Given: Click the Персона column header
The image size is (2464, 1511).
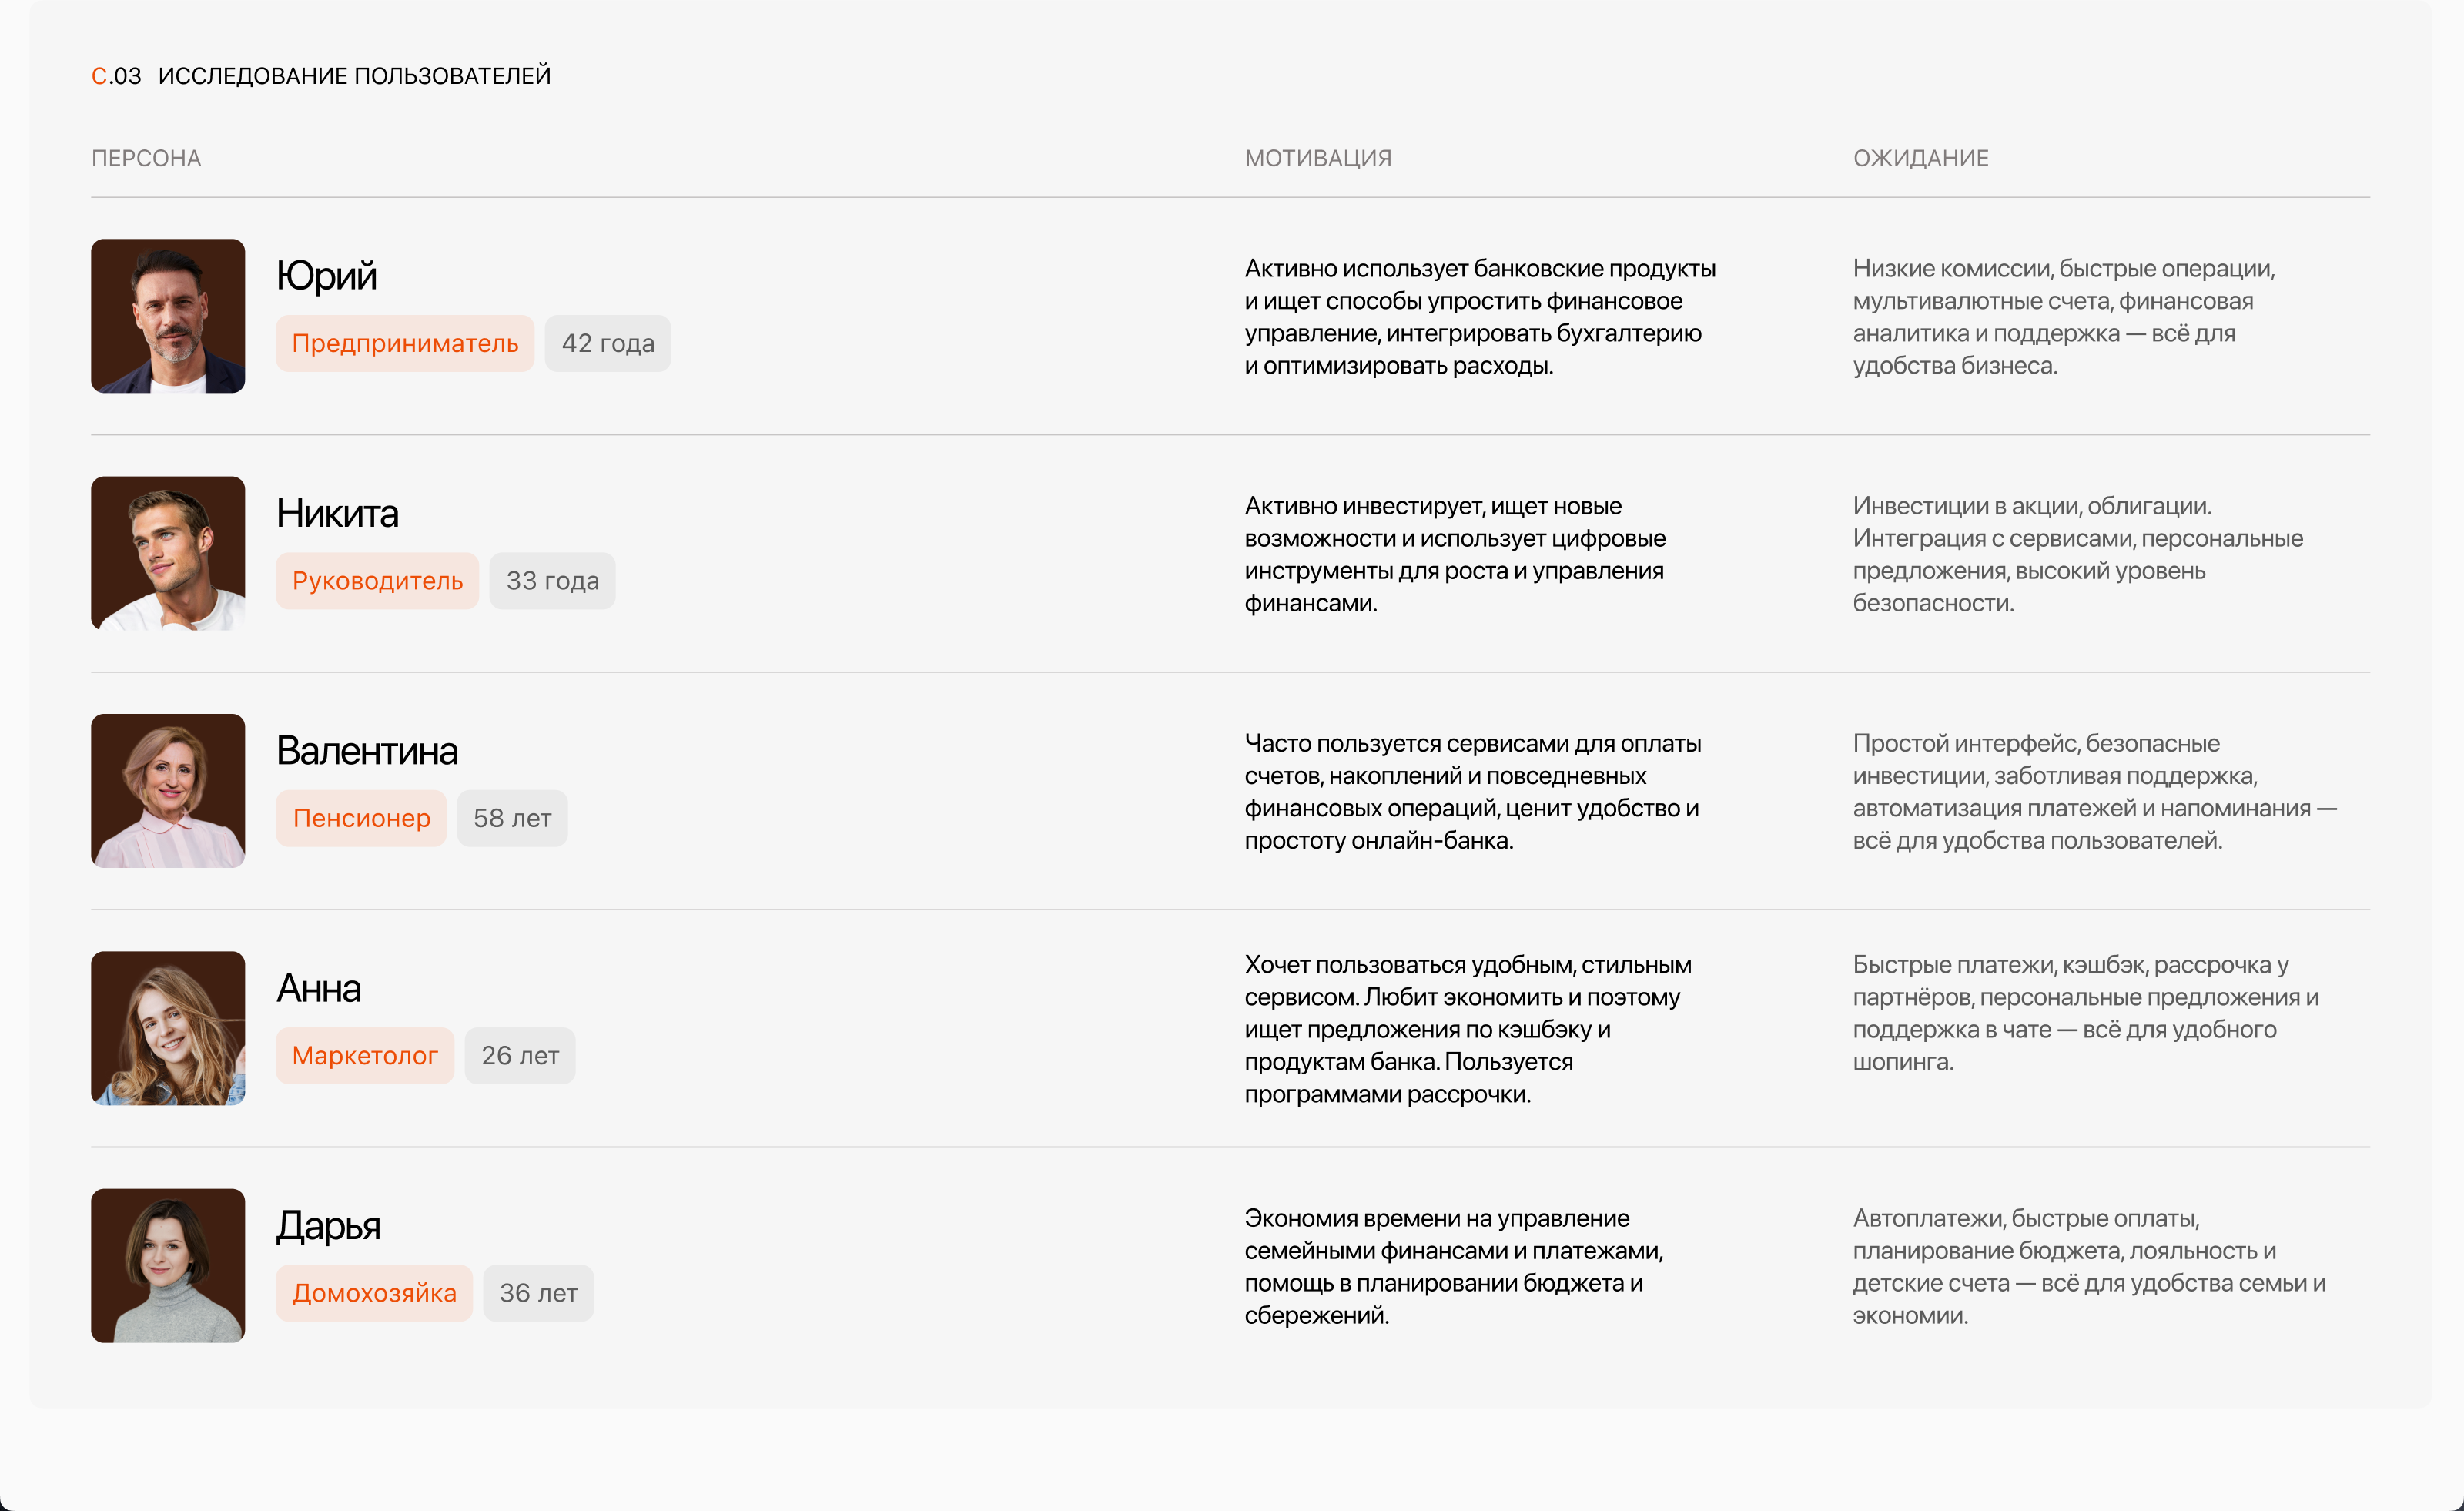Looking at the screenshot, I should tap(146, 158).
